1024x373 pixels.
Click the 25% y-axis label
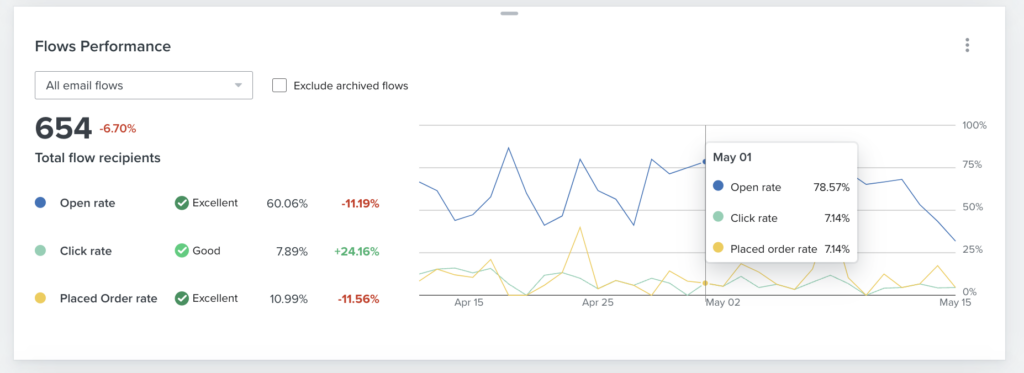click(x=973, y=250)
